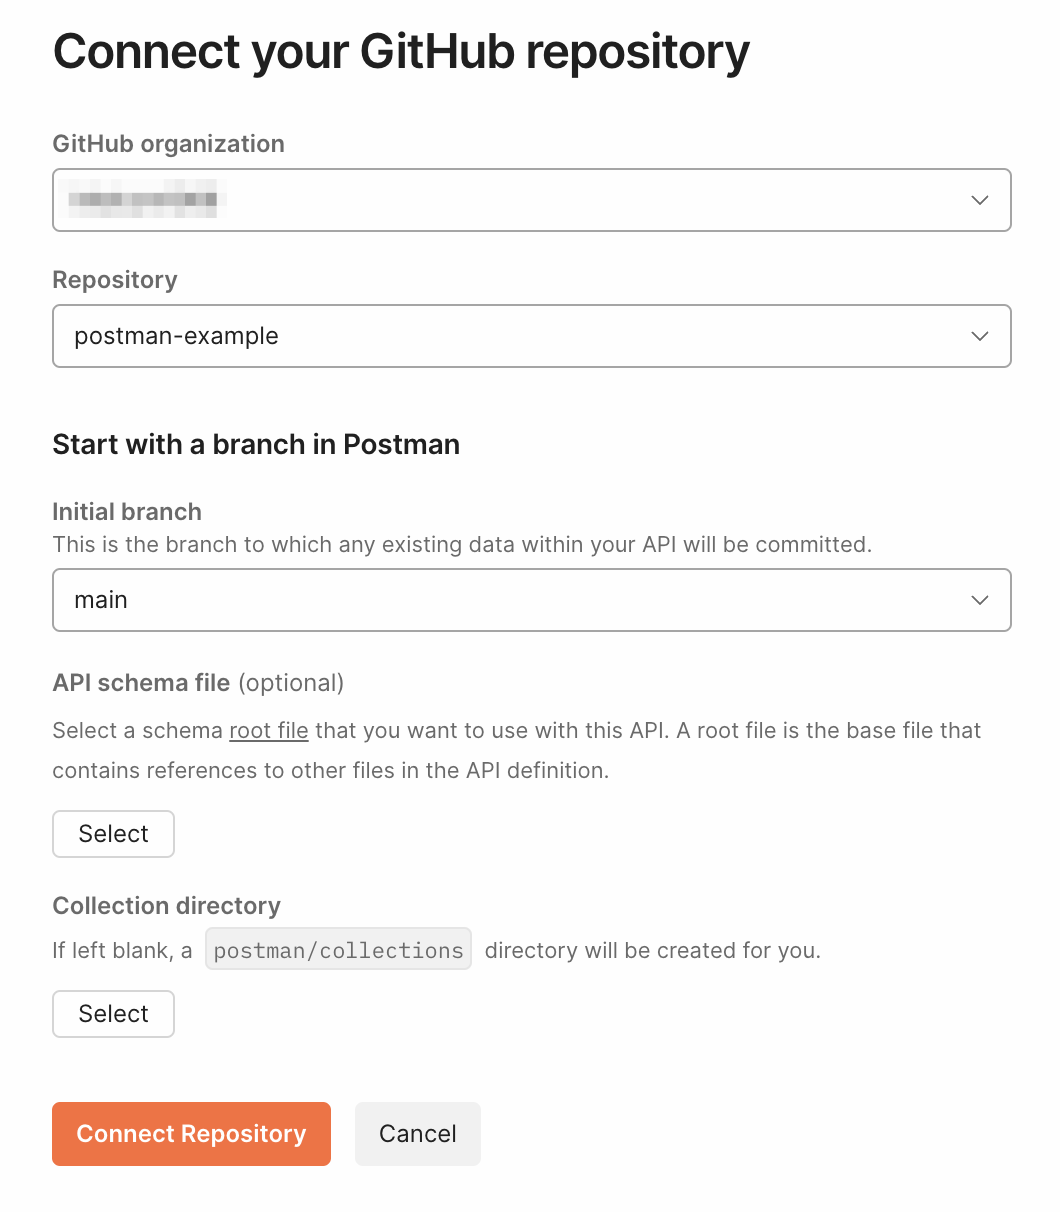Click the "Collection directory" label
This screenshot has width=1060, height=1212.
(x=166, y=906)
